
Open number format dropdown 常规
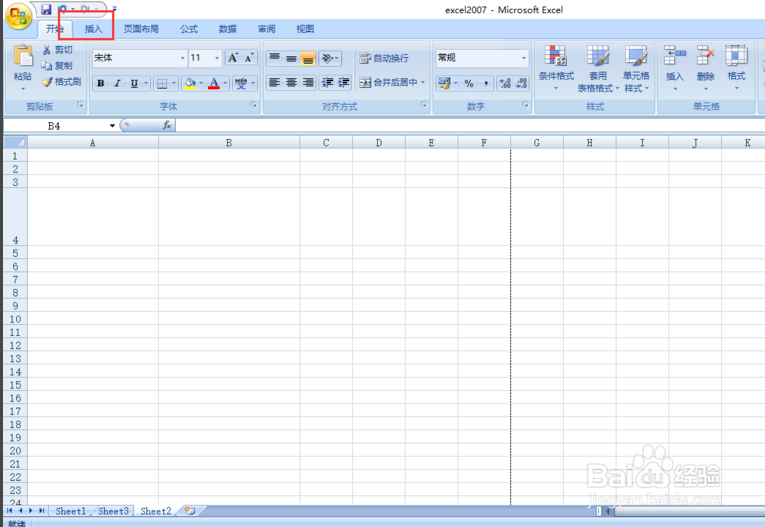(523, 58)
